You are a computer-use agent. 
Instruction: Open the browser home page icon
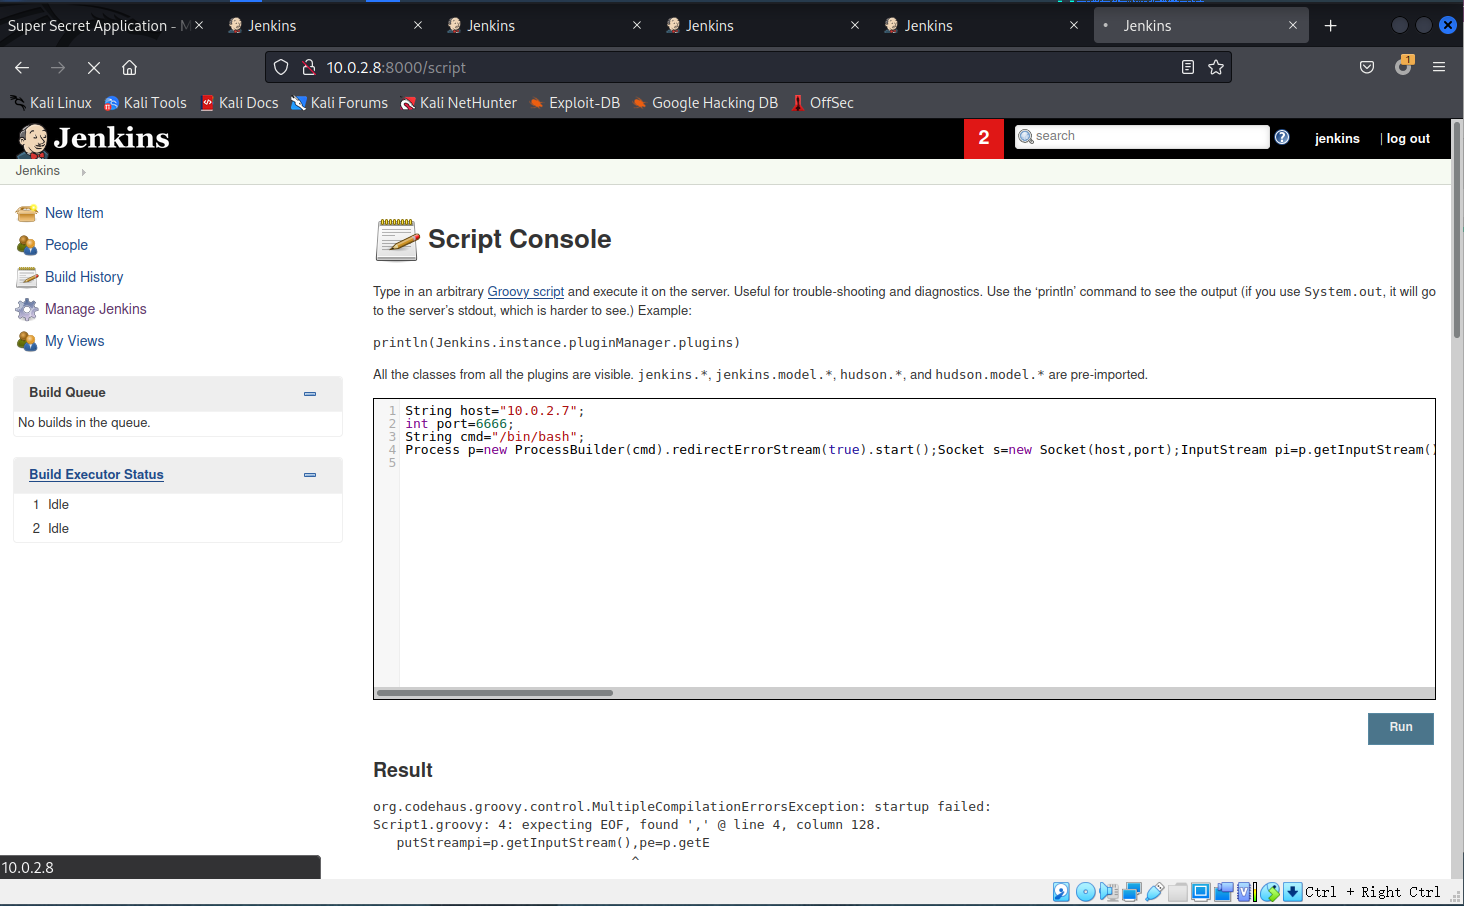[129, 67]
